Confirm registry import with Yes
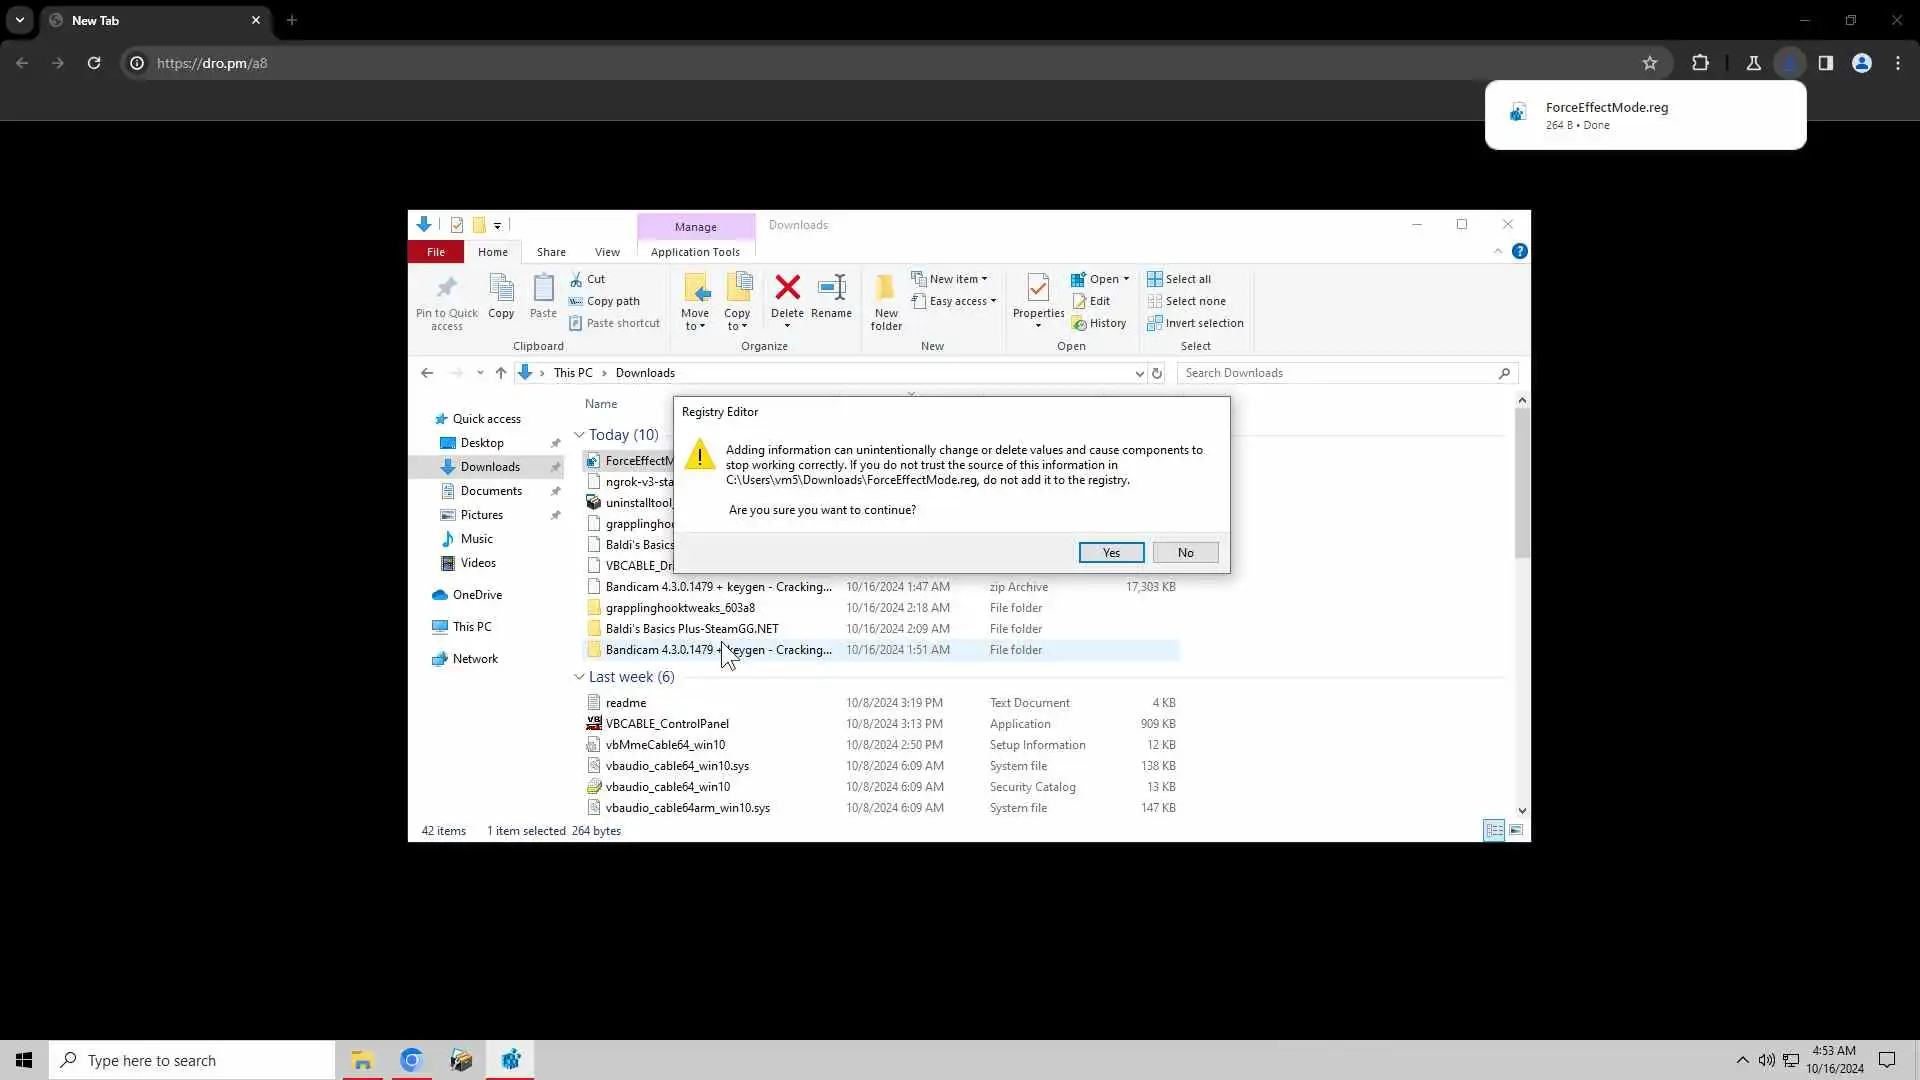 (x=1111, y=553)
